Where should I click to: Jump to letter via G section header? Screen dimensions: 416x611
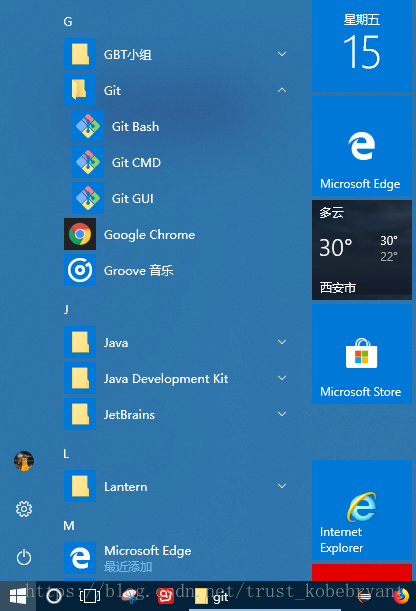tap(68, 21)
